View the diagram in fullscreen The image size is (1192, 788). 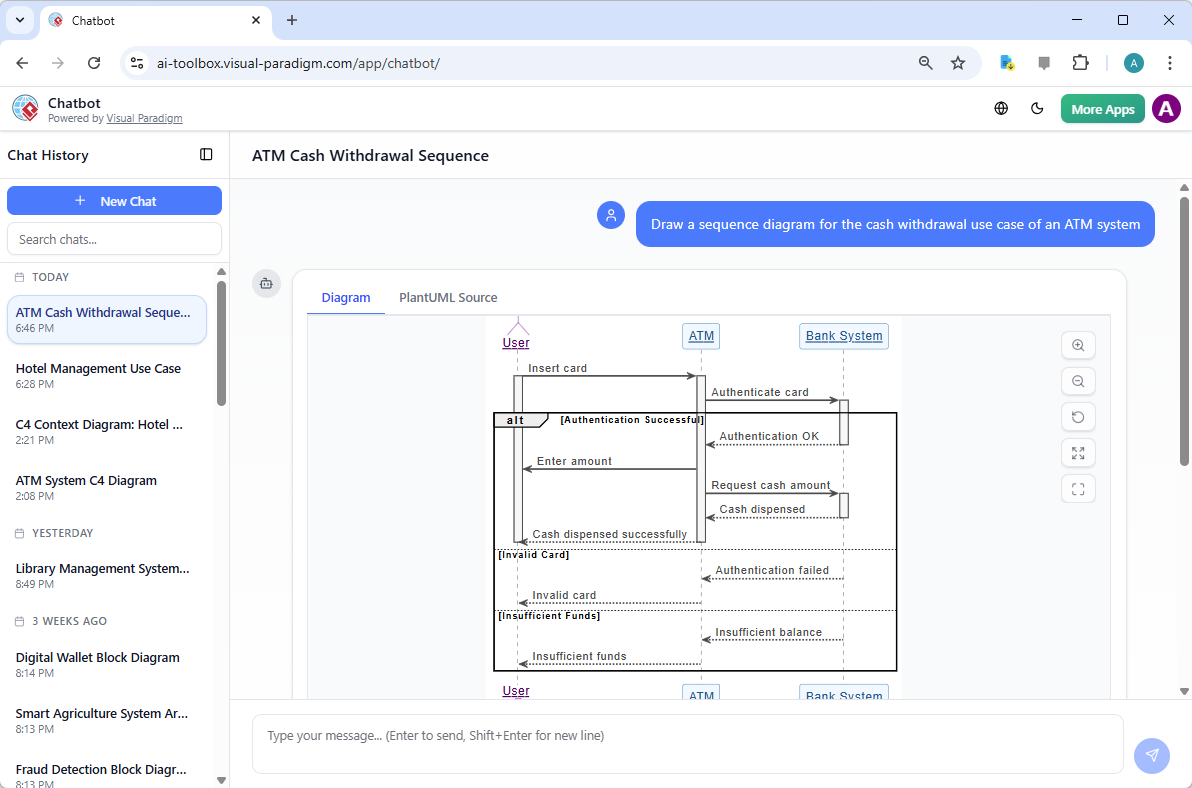point(1078,453)
